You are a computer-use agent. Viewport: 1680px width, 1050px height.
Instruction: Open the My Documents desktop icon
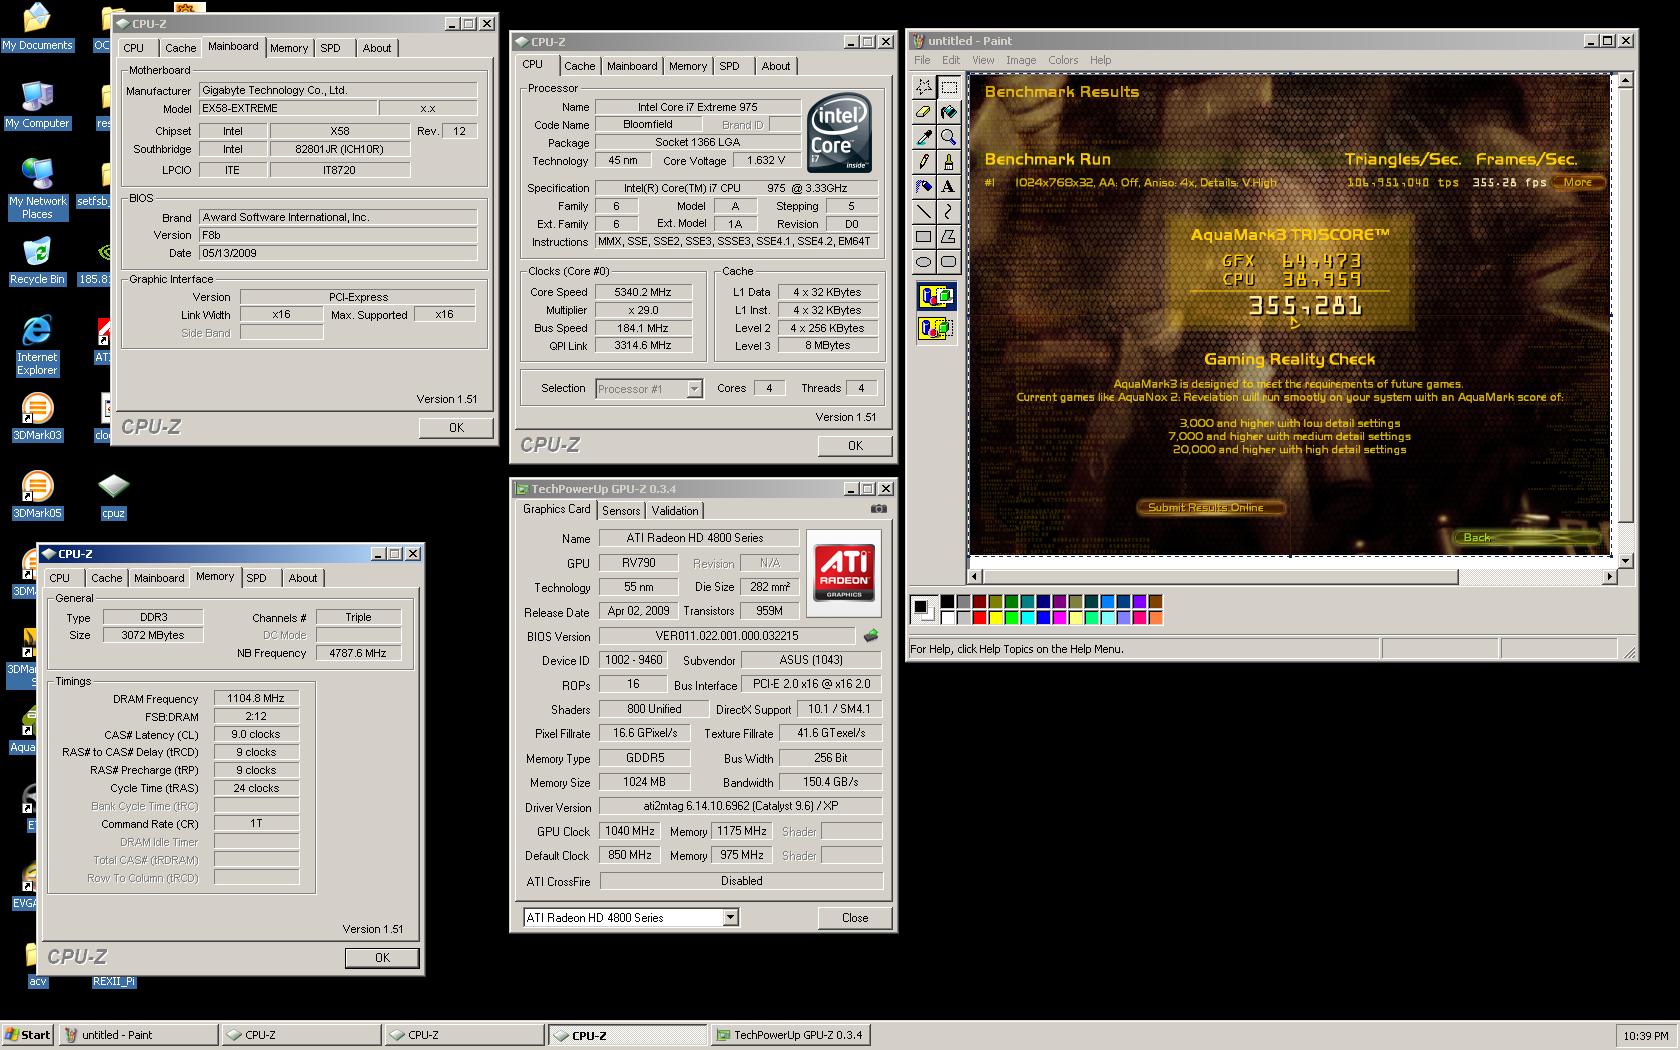(x=37, y=27)
